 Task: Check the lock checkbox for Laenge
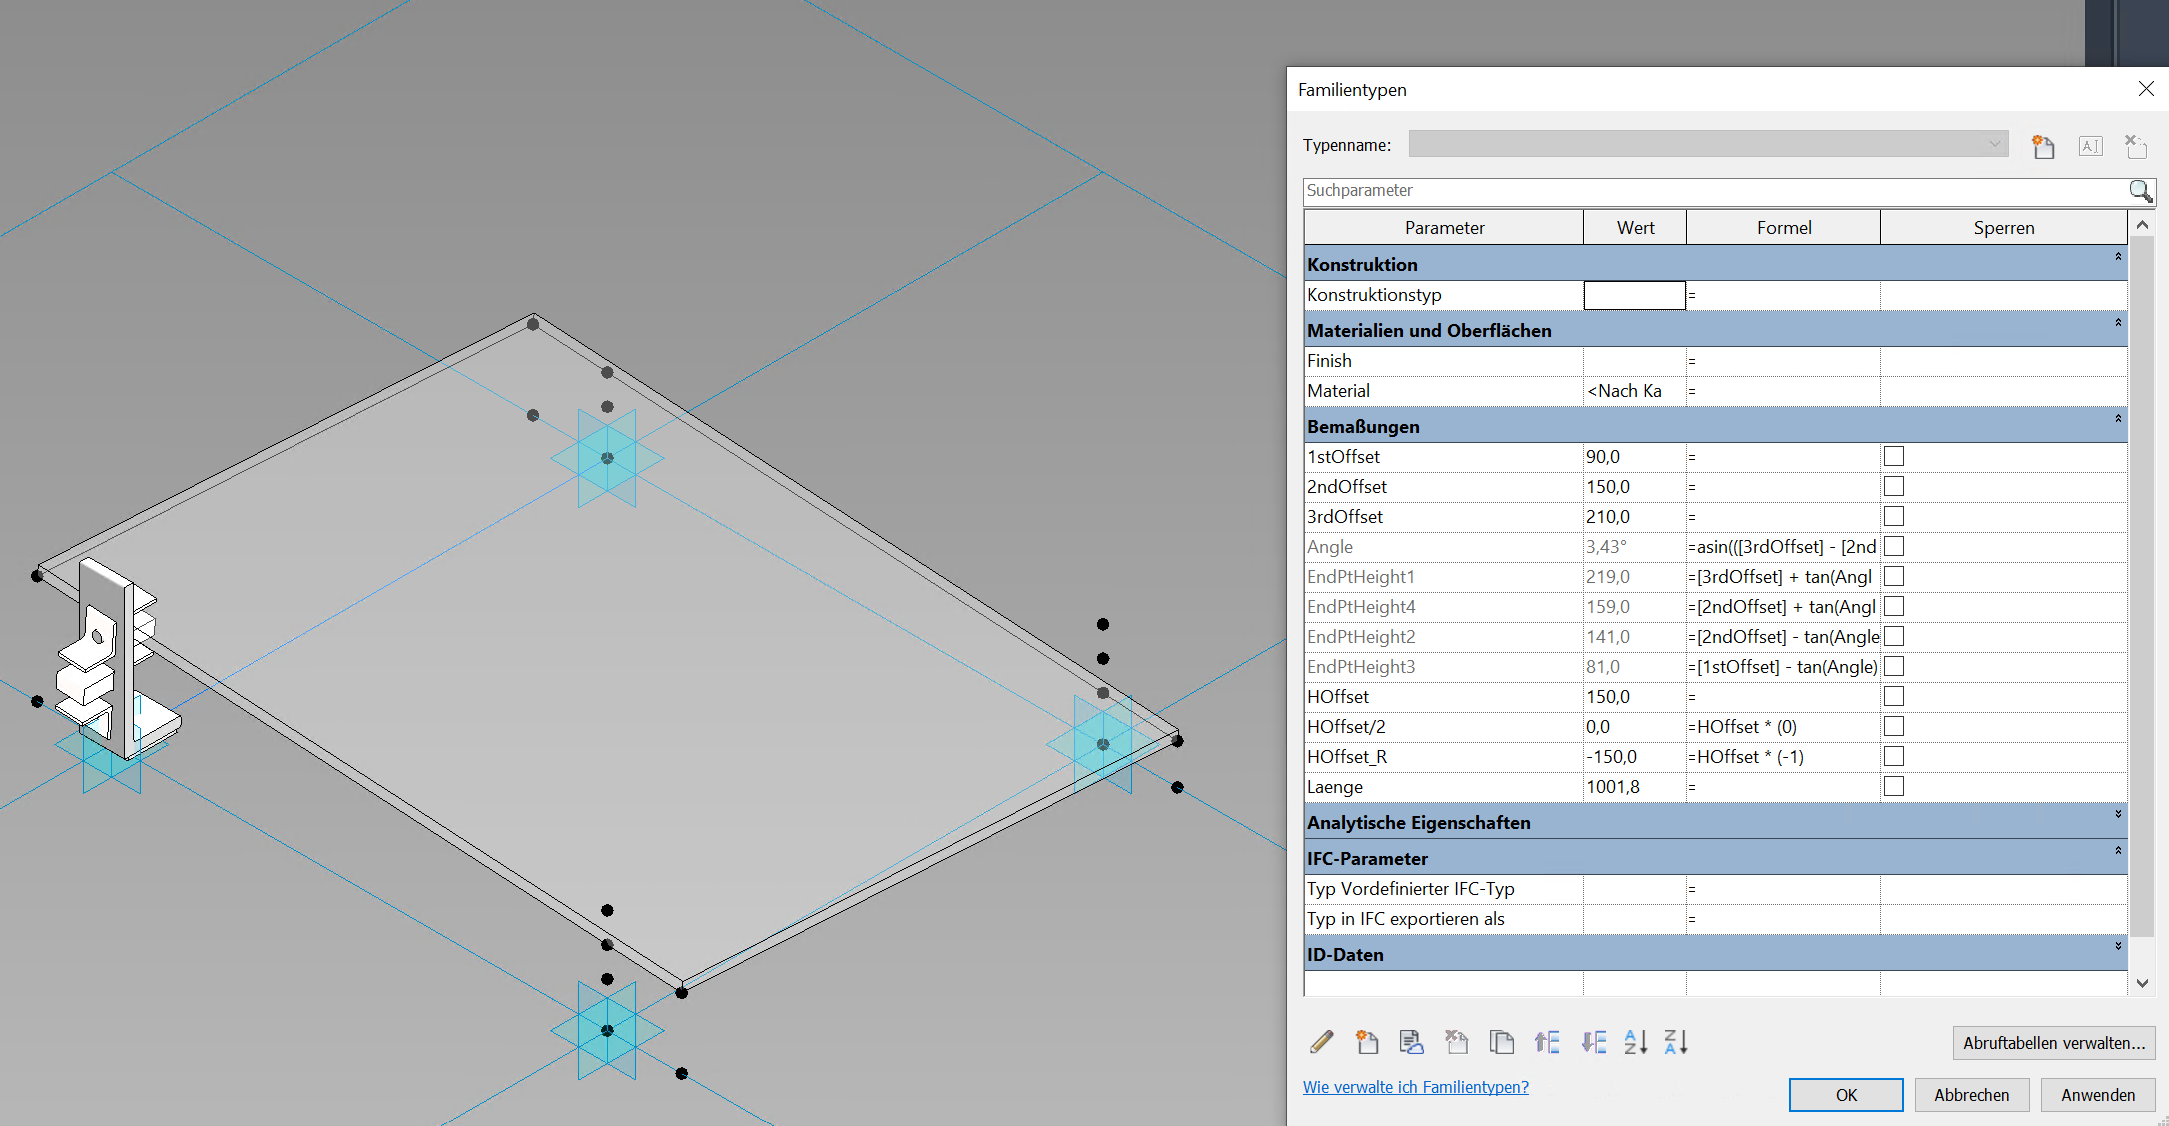tap(1893, 786)
